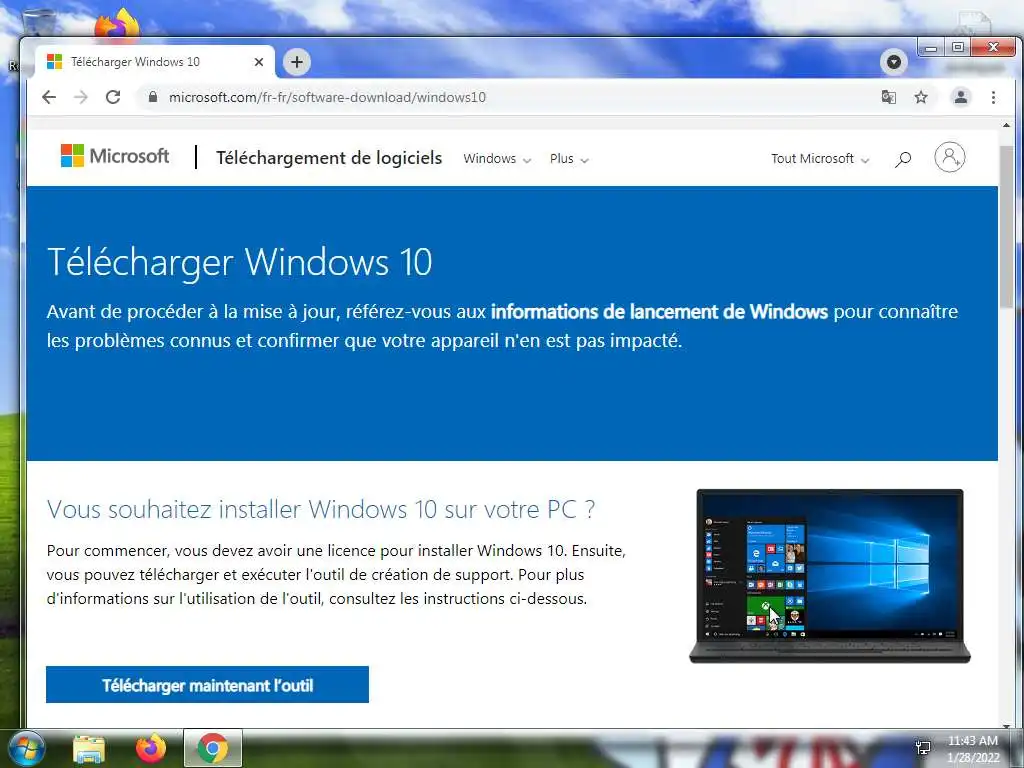Click the page scrollbar up arrow
Viewport: 1024px width, 768px height.
click(x=1006, y=125)
